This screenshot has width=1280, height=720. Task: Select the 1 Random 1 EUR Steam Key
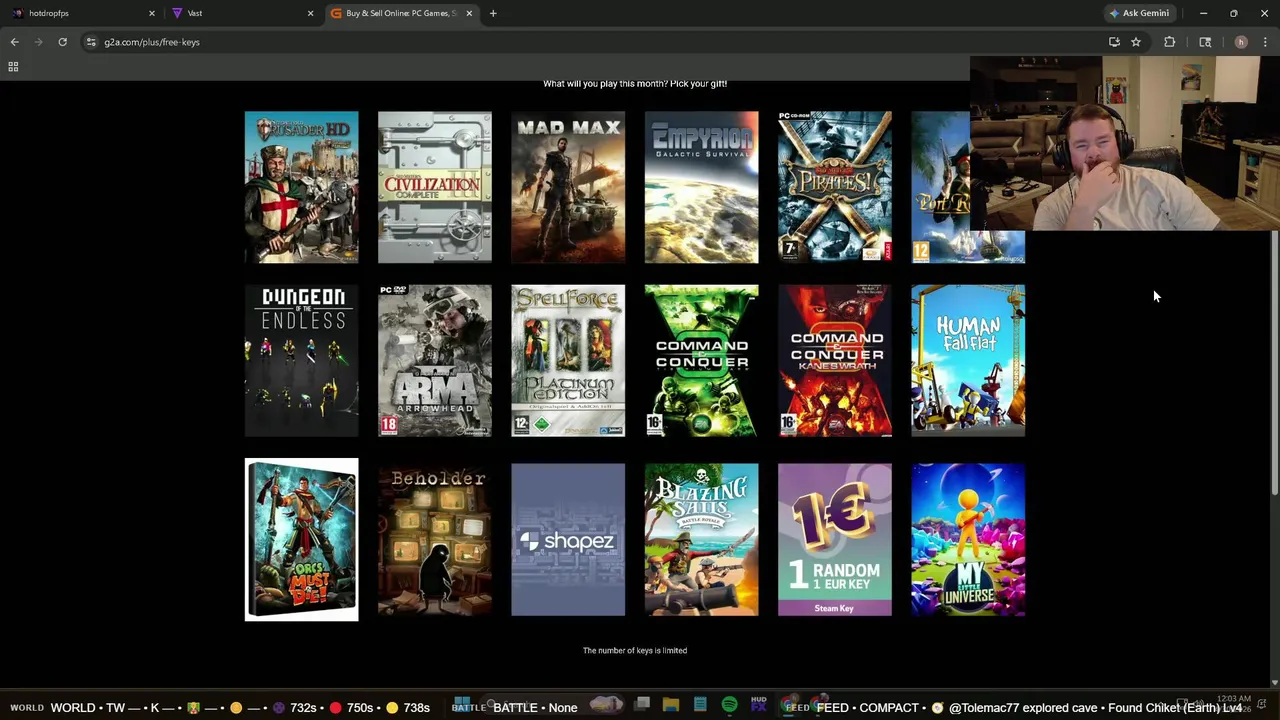click(835, 539)
